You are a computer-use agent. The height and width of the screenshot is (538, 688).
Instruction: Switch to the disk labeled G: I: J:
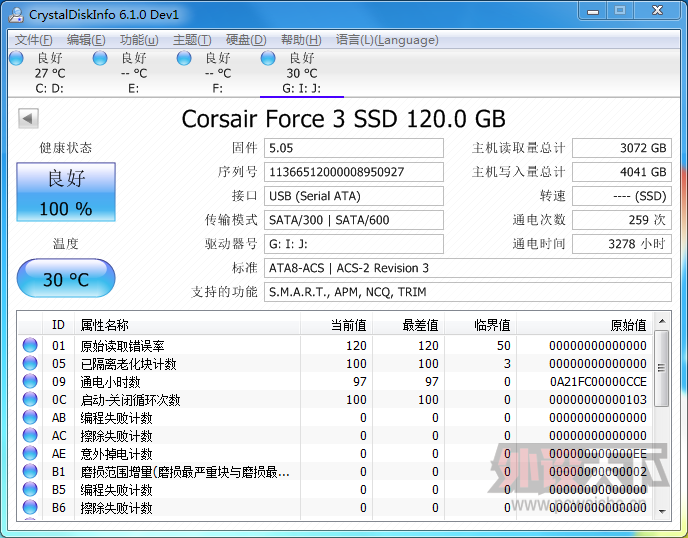[302, 73]
